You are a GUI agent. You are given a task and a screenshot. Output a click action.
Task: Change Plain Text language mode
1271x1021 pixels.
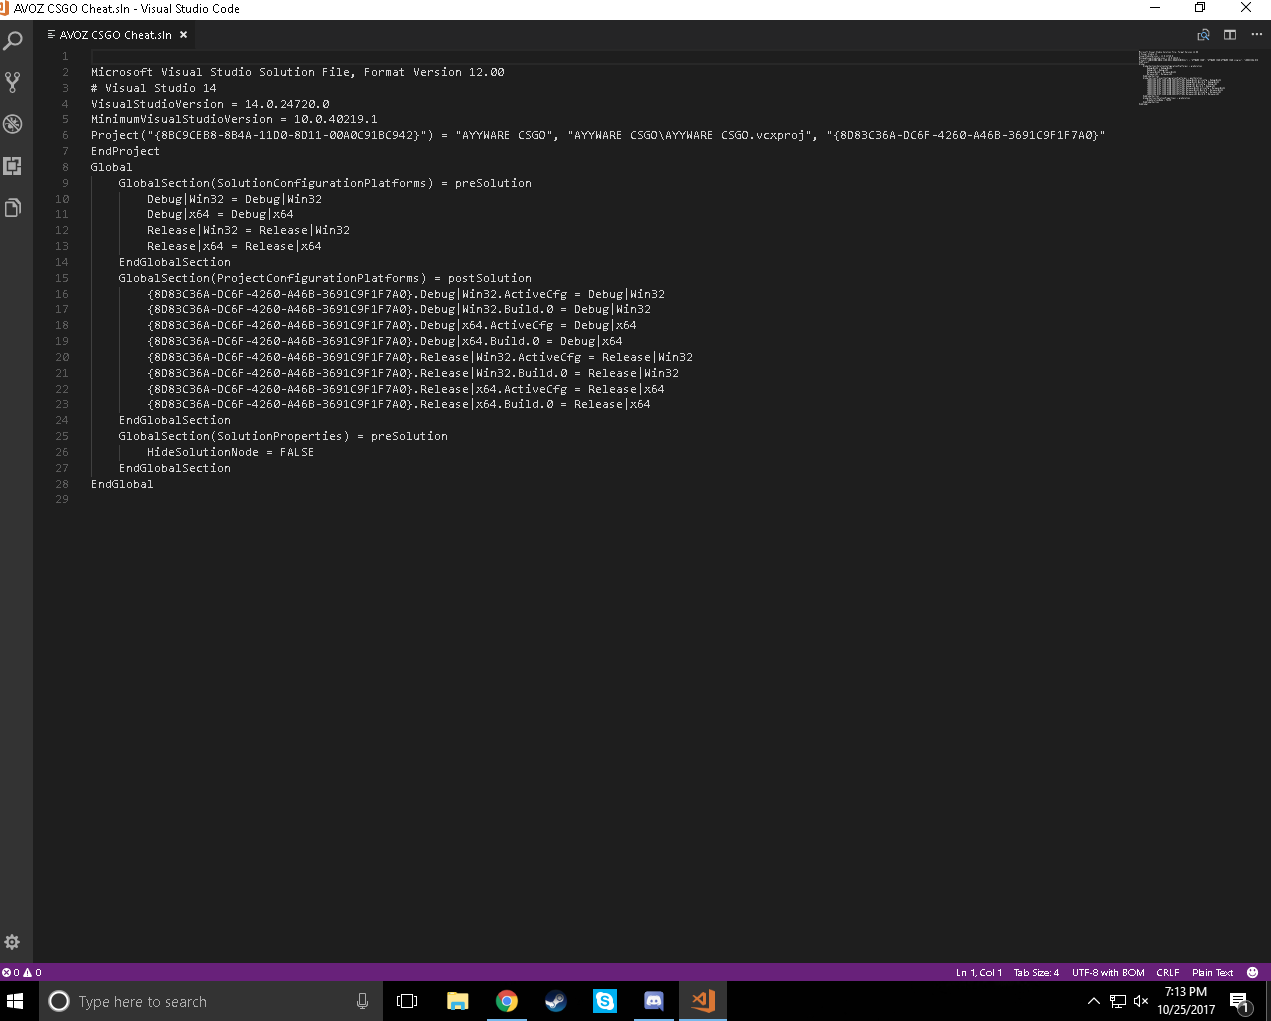(1212, 972)
